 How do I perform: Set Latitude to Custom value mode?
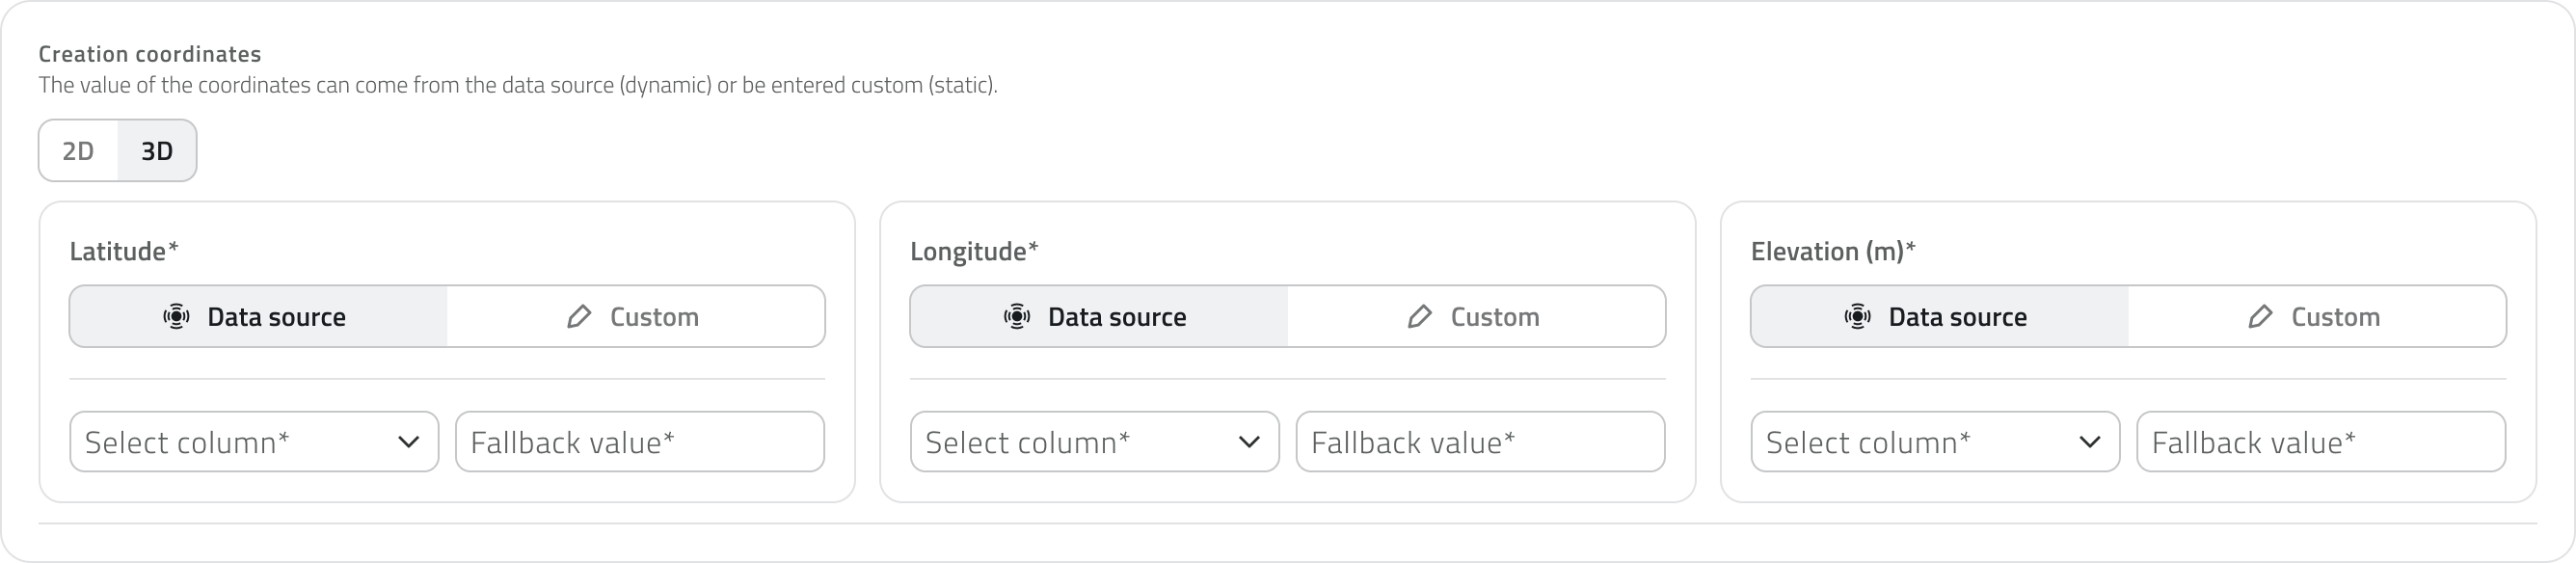[635, 317]
